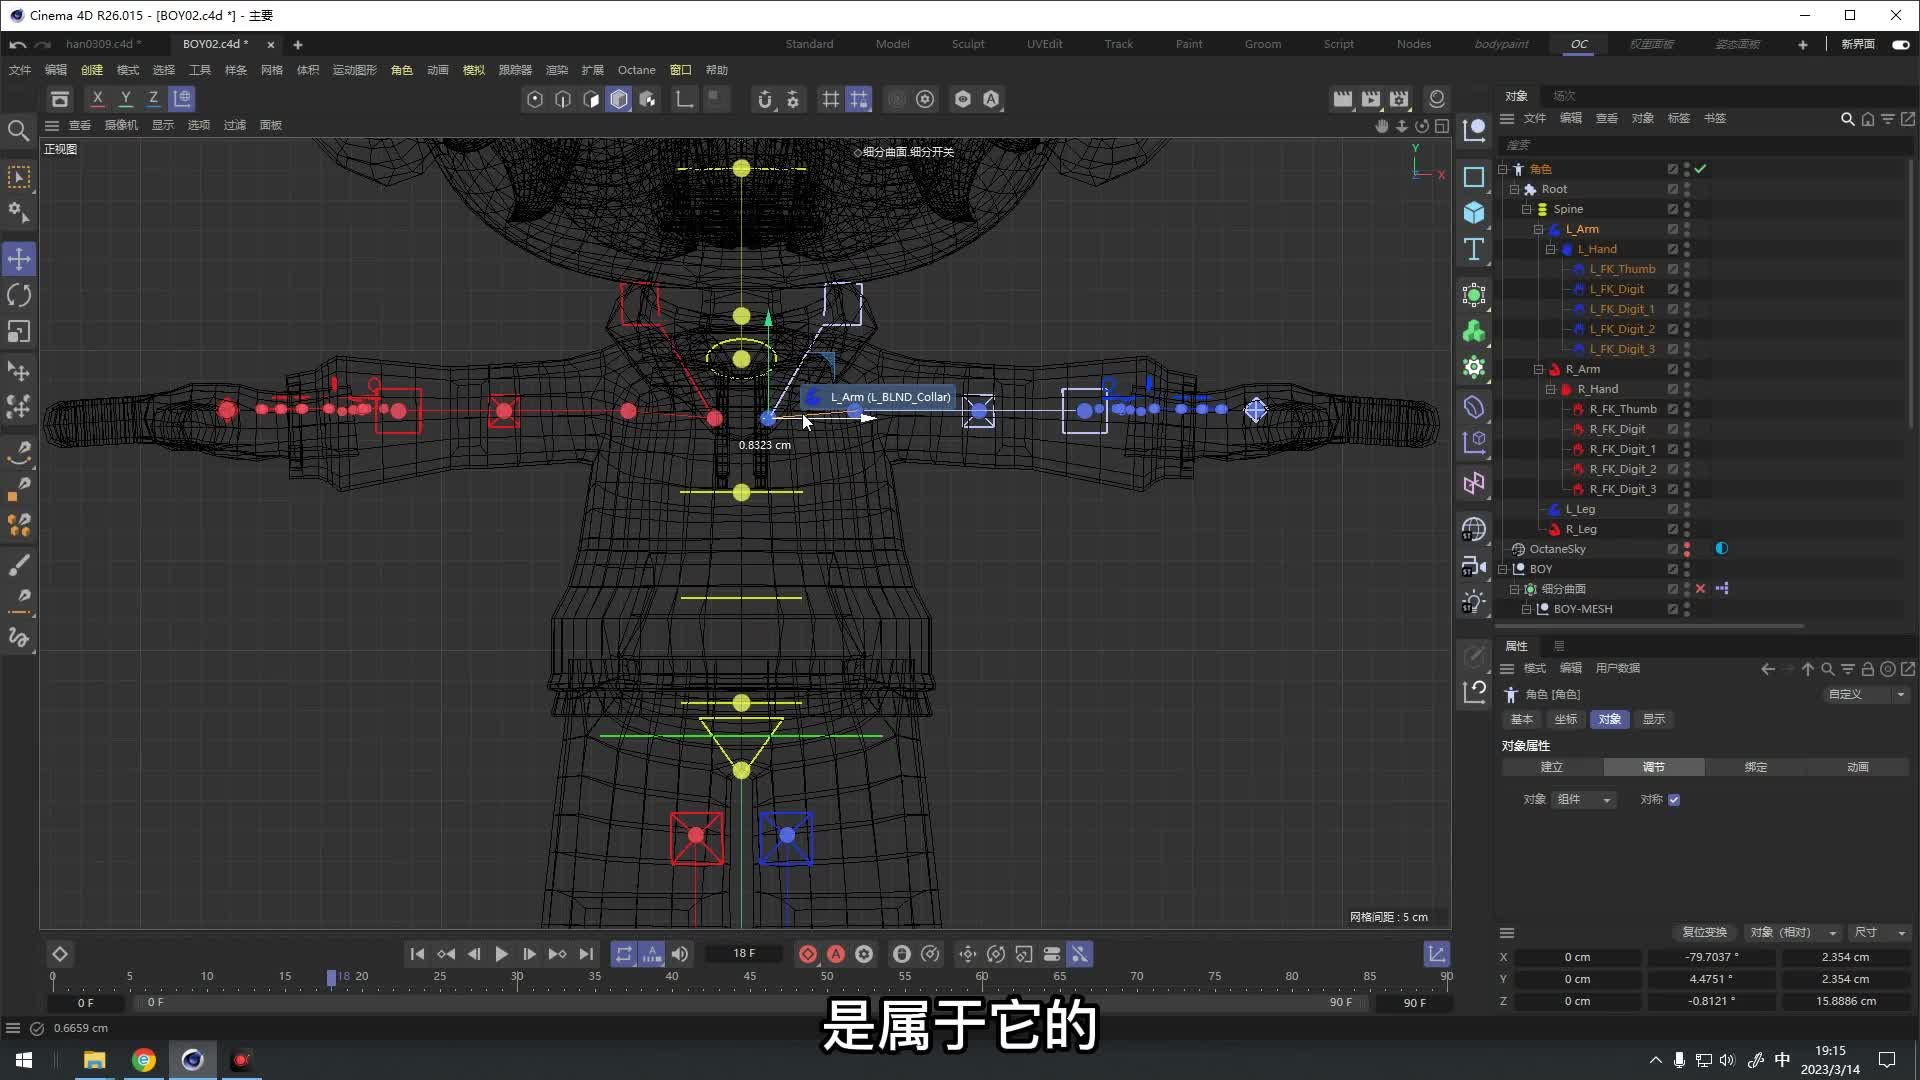The height and width of the screenshot is (1080, 1920).
Task: Click the X rotation value field
Action: [1713, 958]
